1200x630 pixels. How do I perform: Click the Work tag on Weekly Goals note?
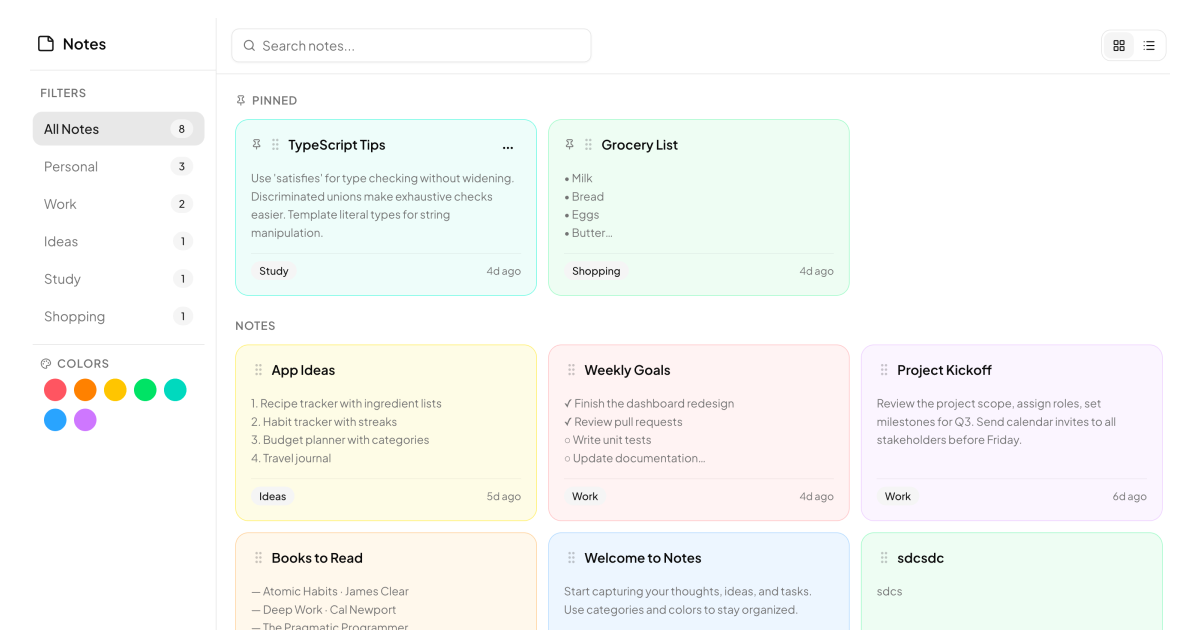click(x=585, y=496)
